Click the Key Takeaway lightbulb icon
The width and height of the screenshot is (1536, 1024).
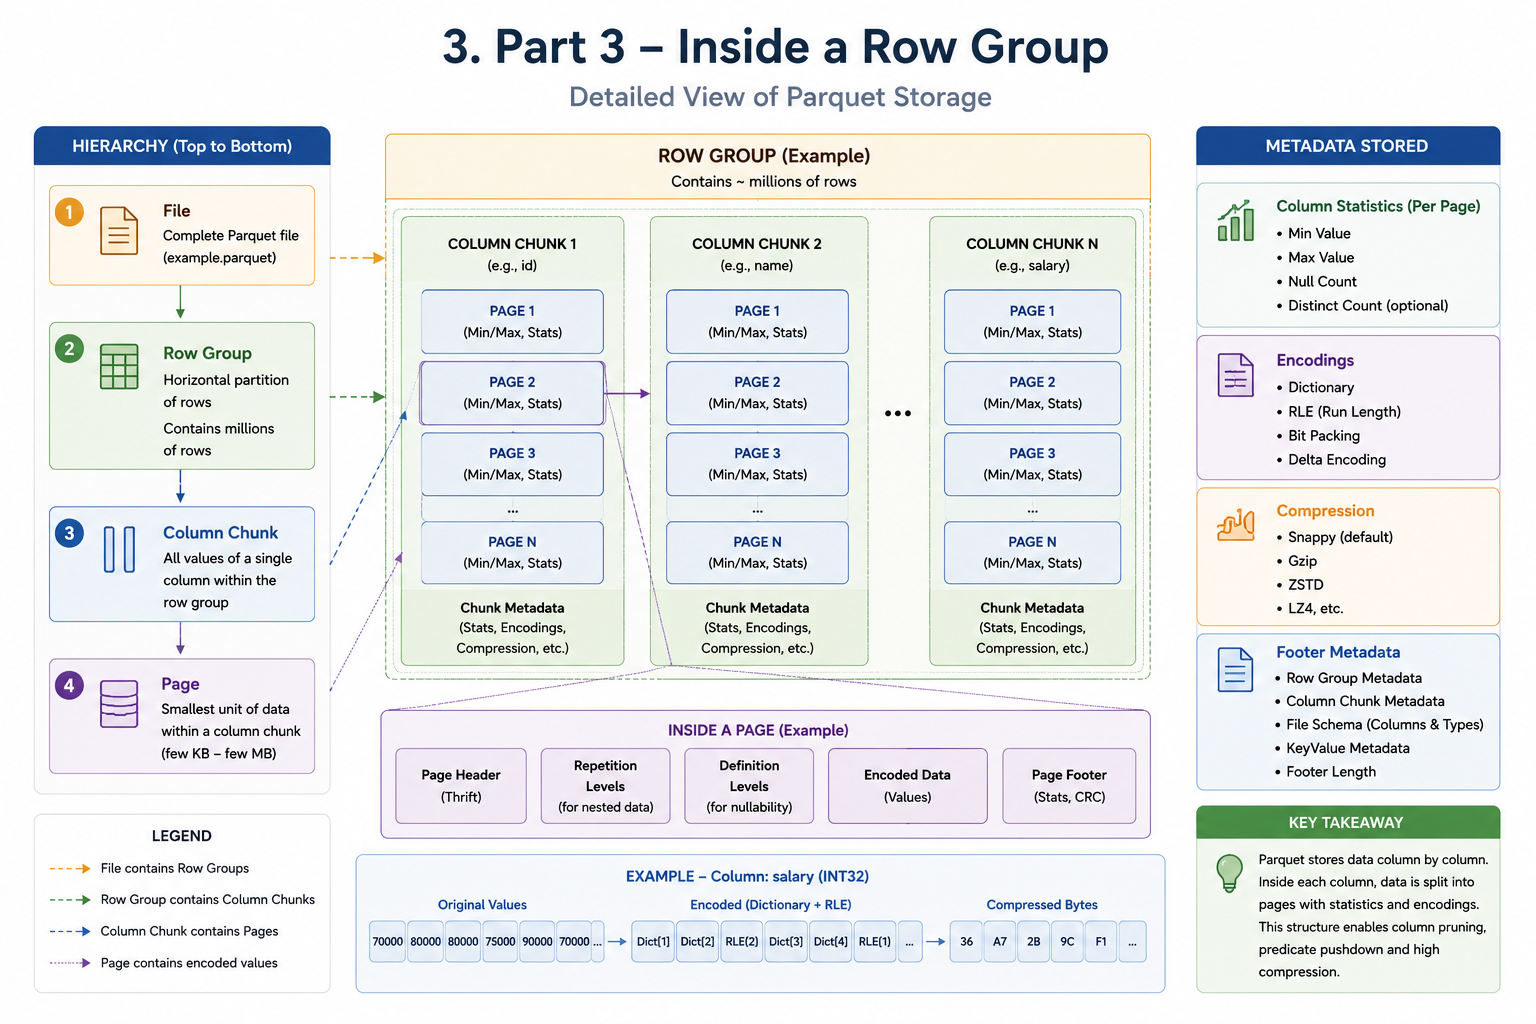click(1229, 872)
